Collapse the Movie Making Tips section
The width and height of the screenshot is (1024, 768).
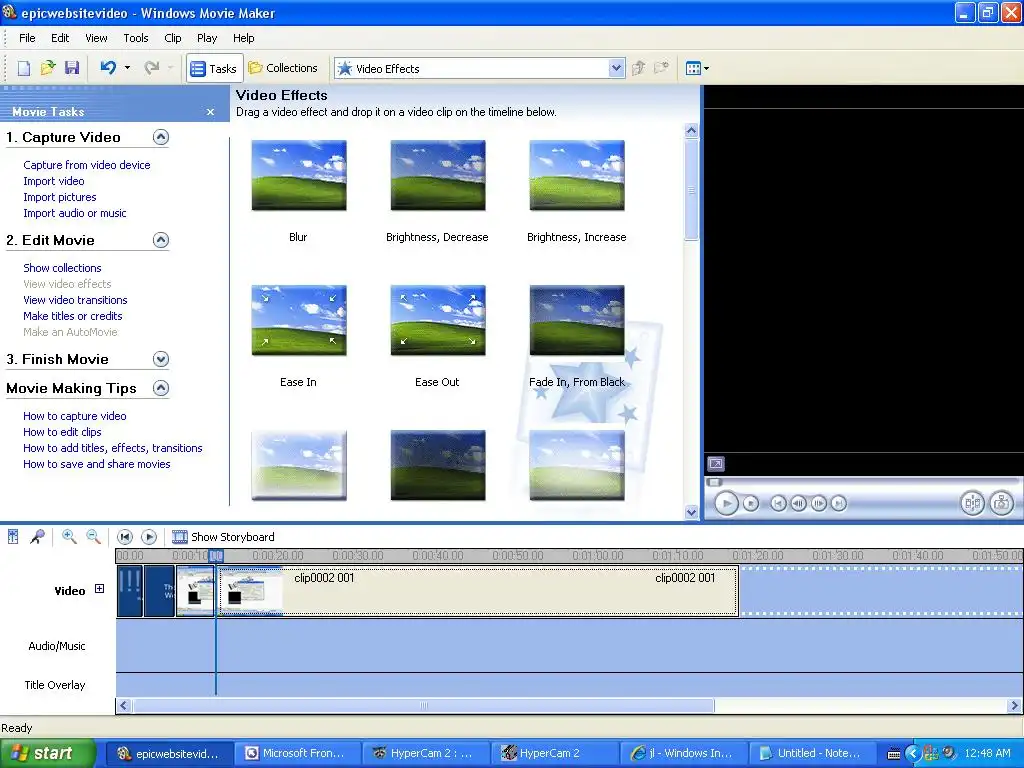(161, 389)
